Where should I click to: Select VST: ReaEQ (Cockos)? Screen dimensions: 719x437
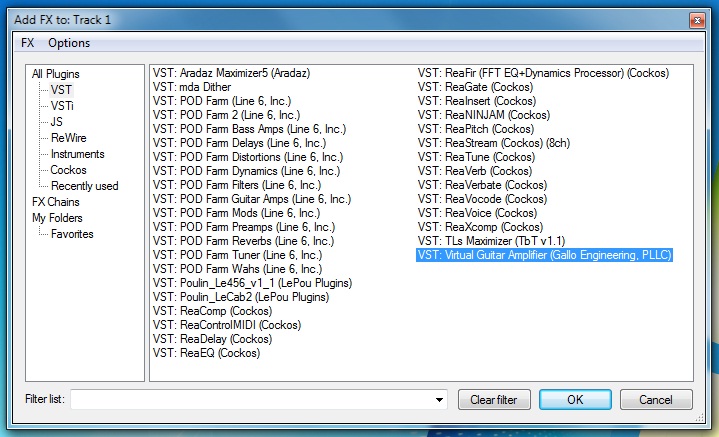point(206,353)
